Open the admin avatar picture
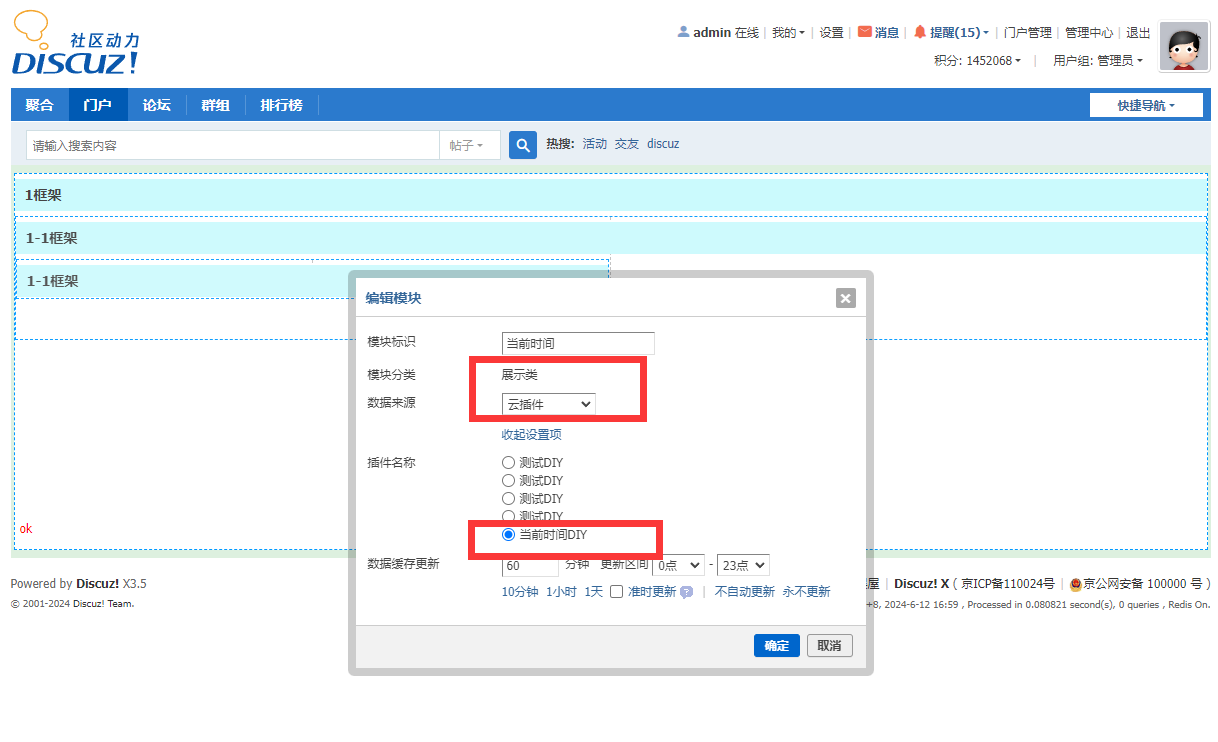Screen dimensions: 1218x742 point(1184,46)
